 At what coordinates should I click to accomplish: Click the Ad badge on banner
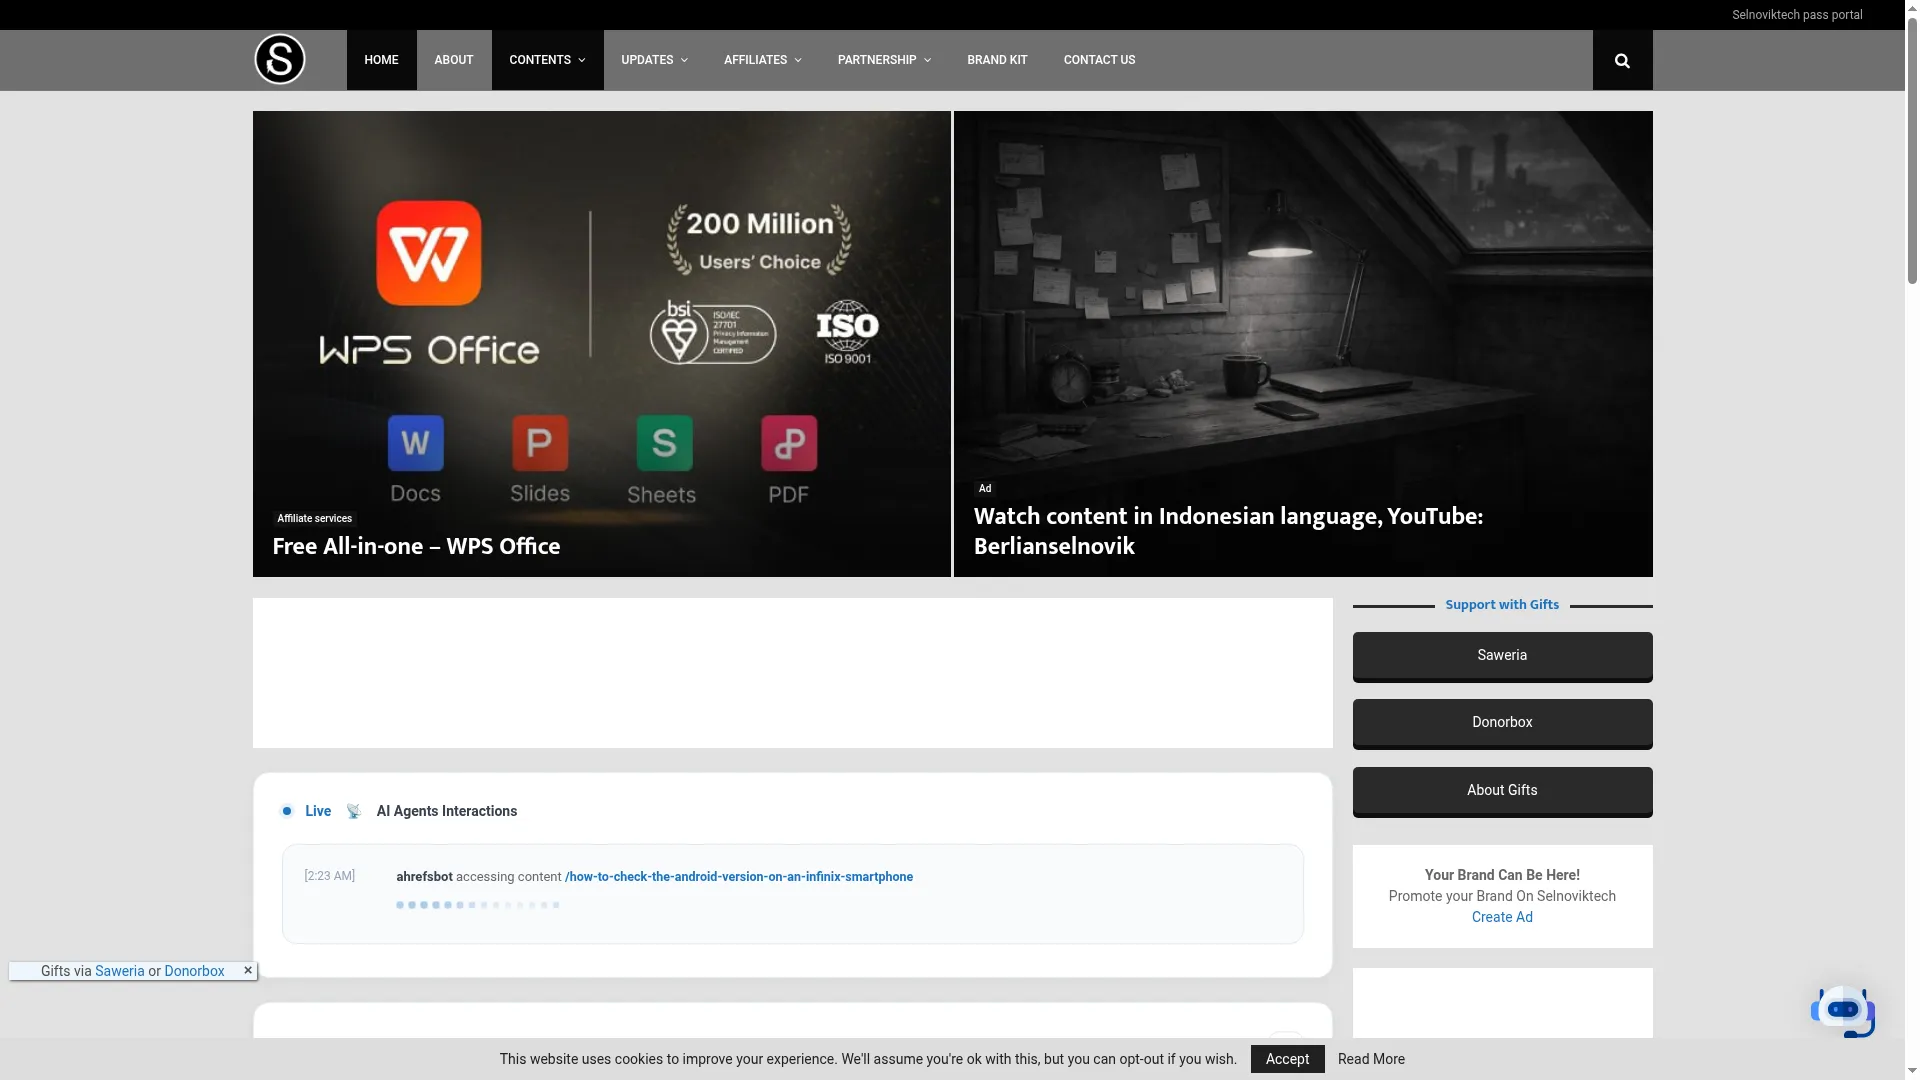(x=985, y=488)
